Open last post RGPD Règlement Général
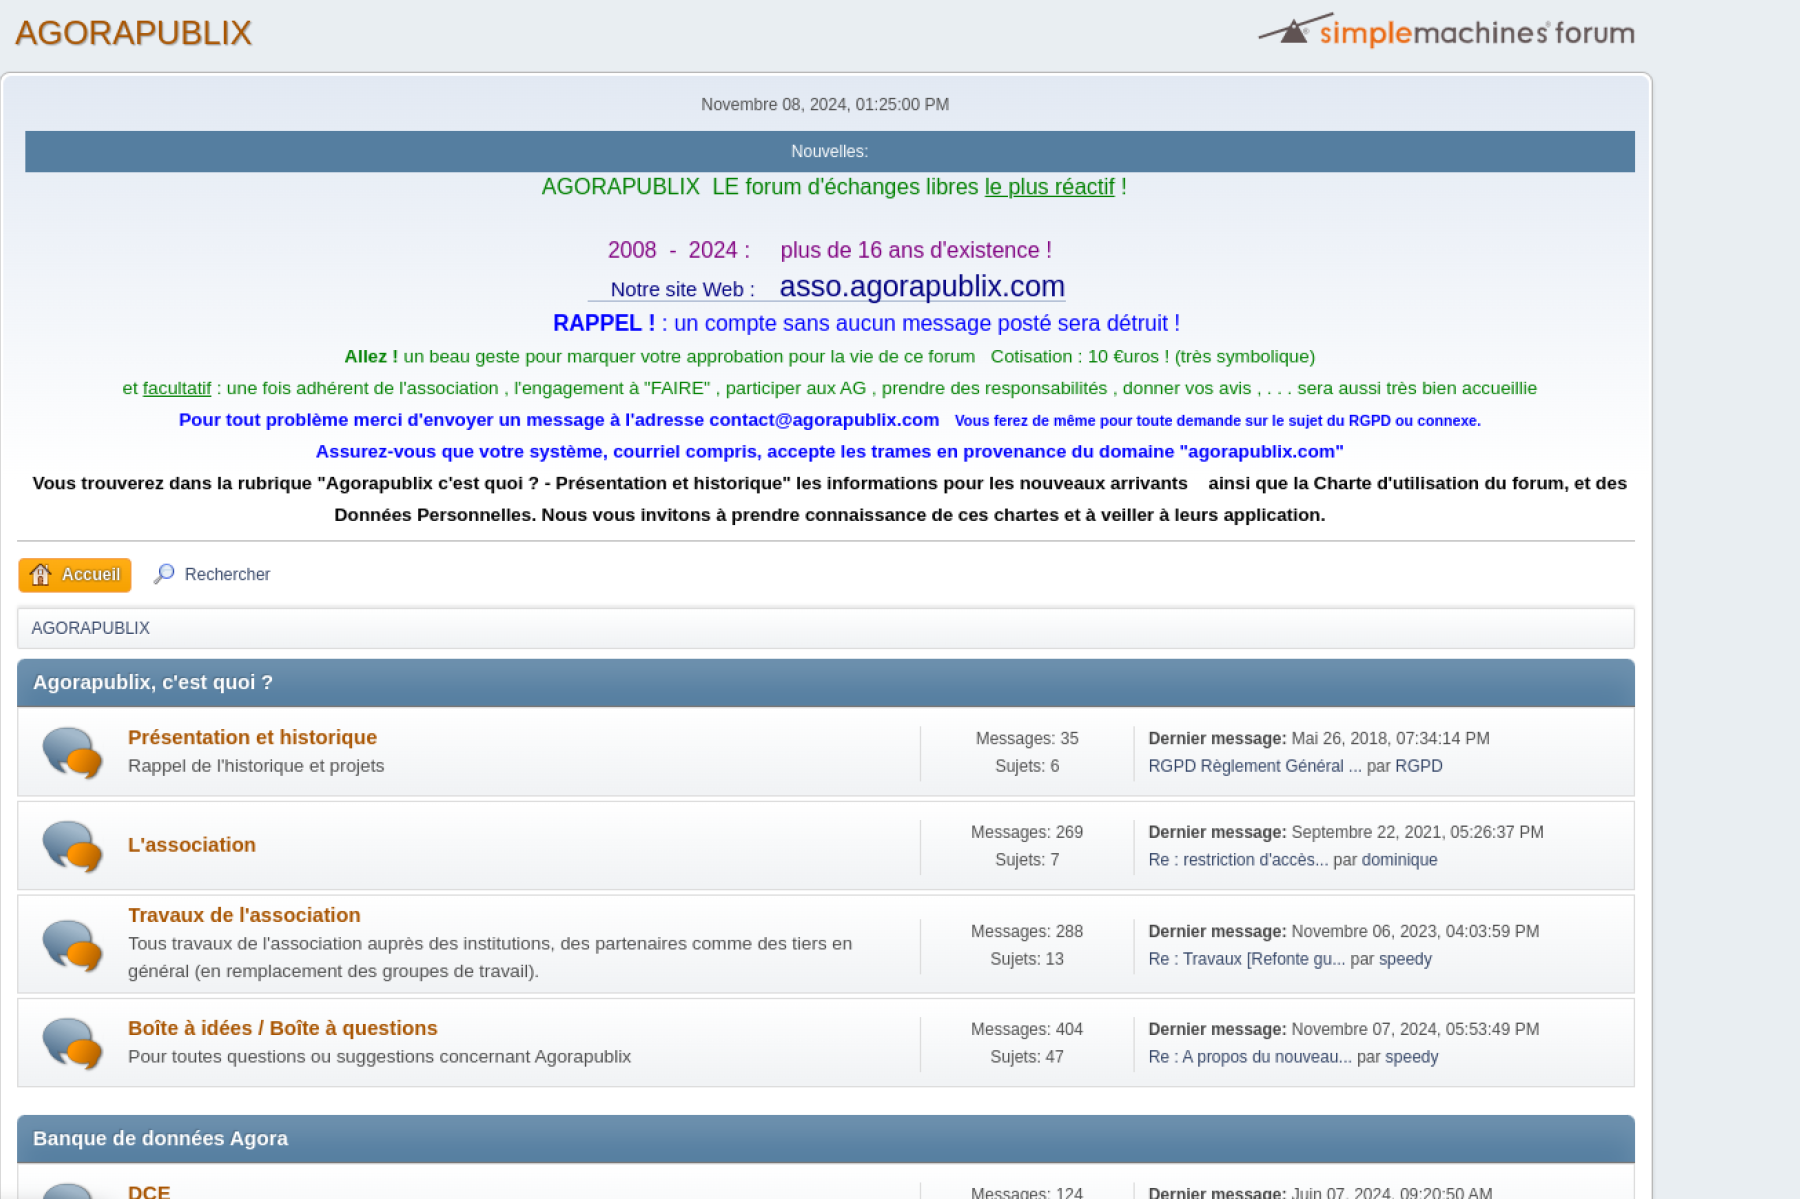Viewport: 1800px width, 1199px height. pyautogui.click(x=1255, y=766)
